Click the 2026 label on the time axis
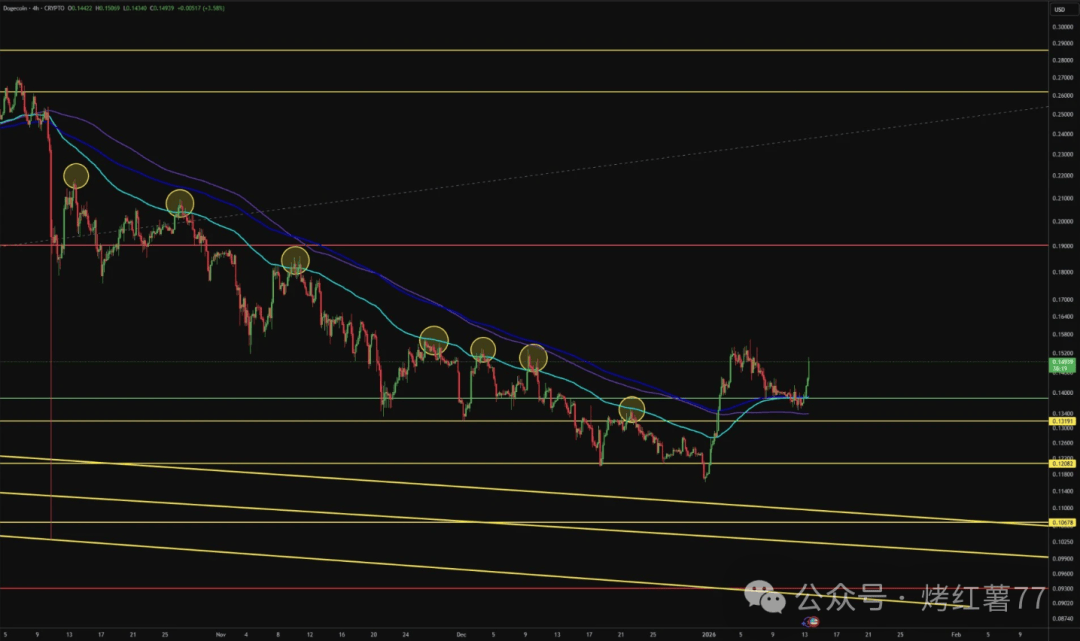Screen dimensions: 1080x641 click(708, 633)
